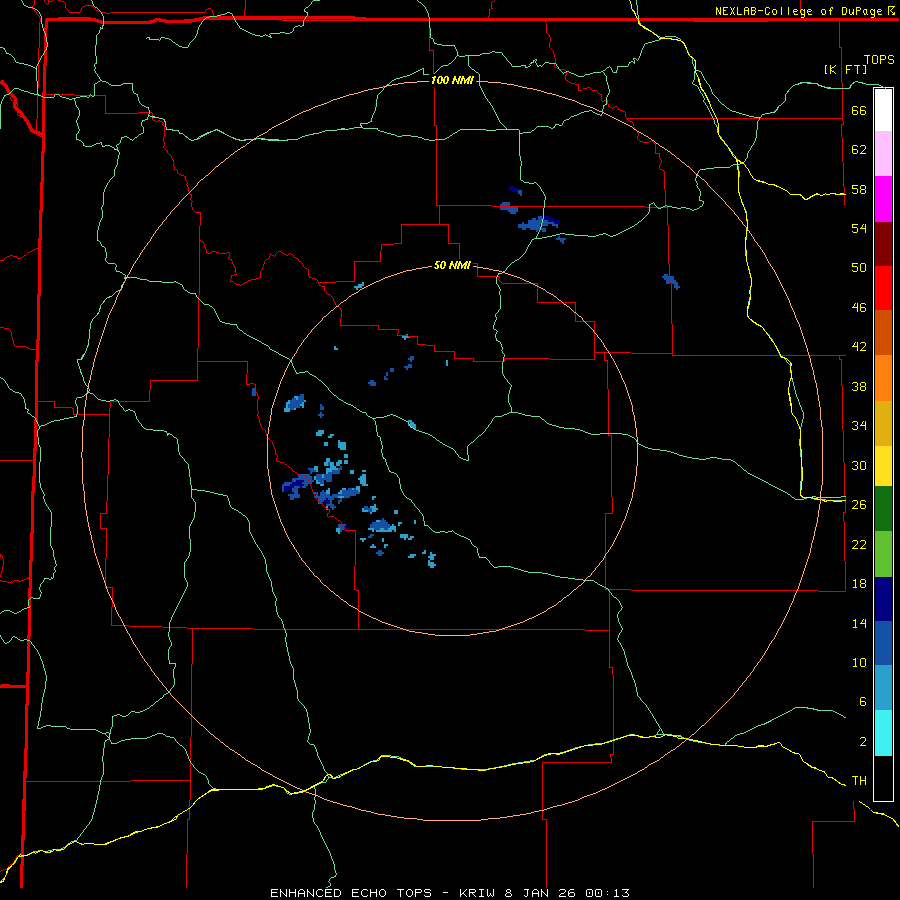Image resolution: width=900 pixels, height=900 pixels.
Task: Click the 00:13 timestamp
Action: (x=607, y=893)
